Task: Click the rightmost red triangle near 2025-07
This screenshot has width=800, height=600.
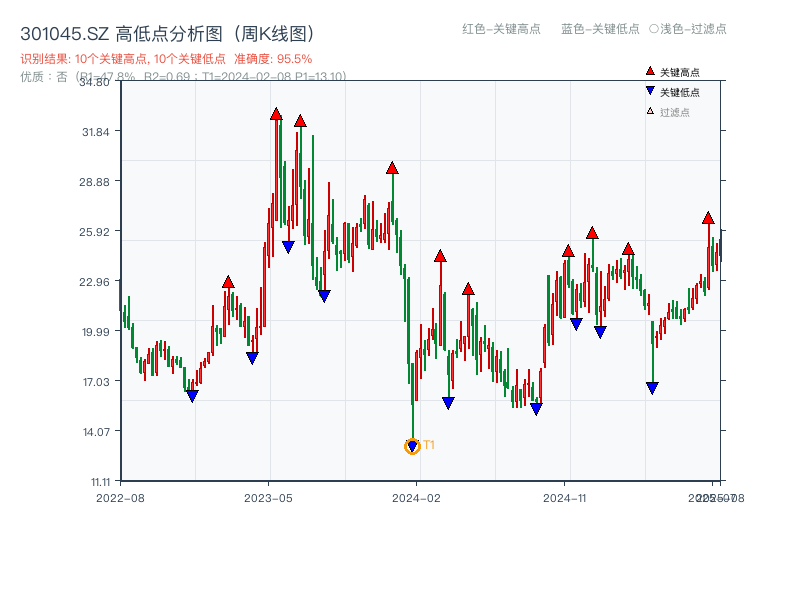Action: click(708, 216)
